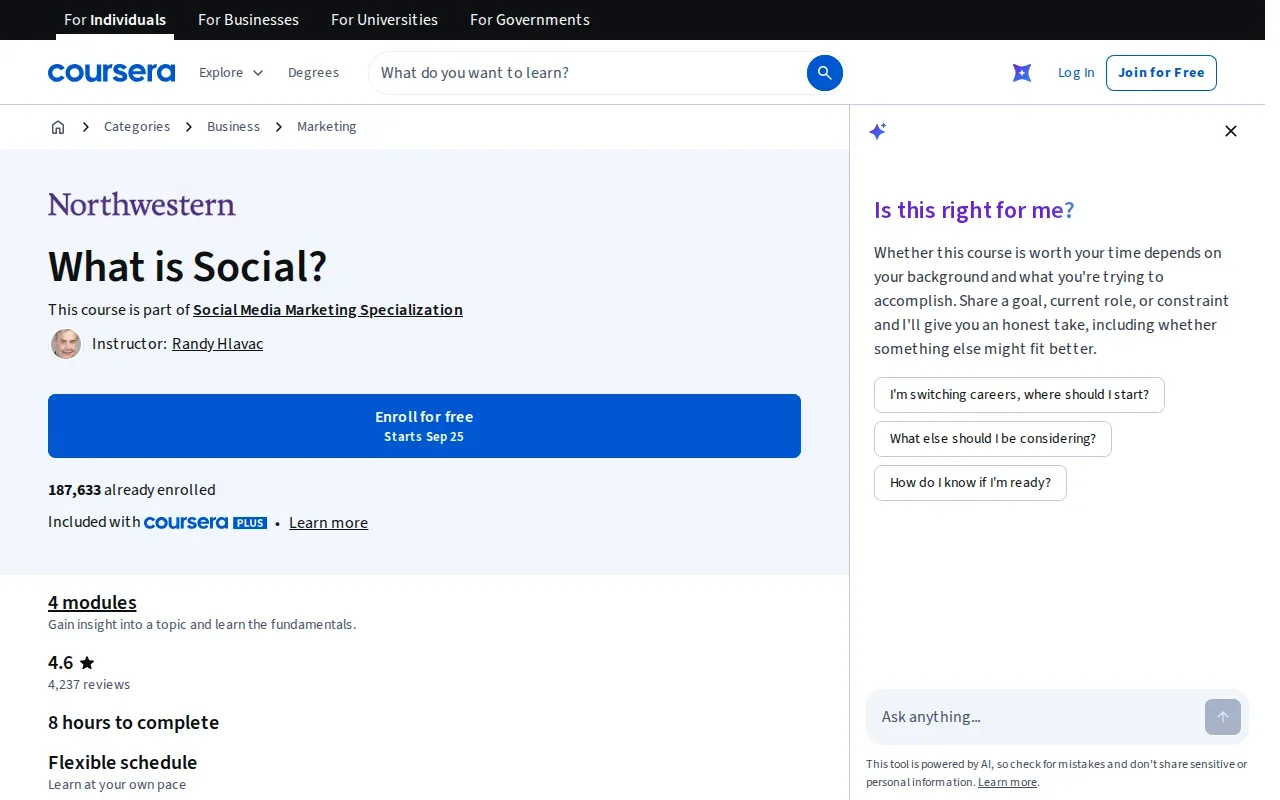The width and height of the screenshot is (1280, 800).
Task: Click the 'What is Social?' course title
Action: click(188, 266)
